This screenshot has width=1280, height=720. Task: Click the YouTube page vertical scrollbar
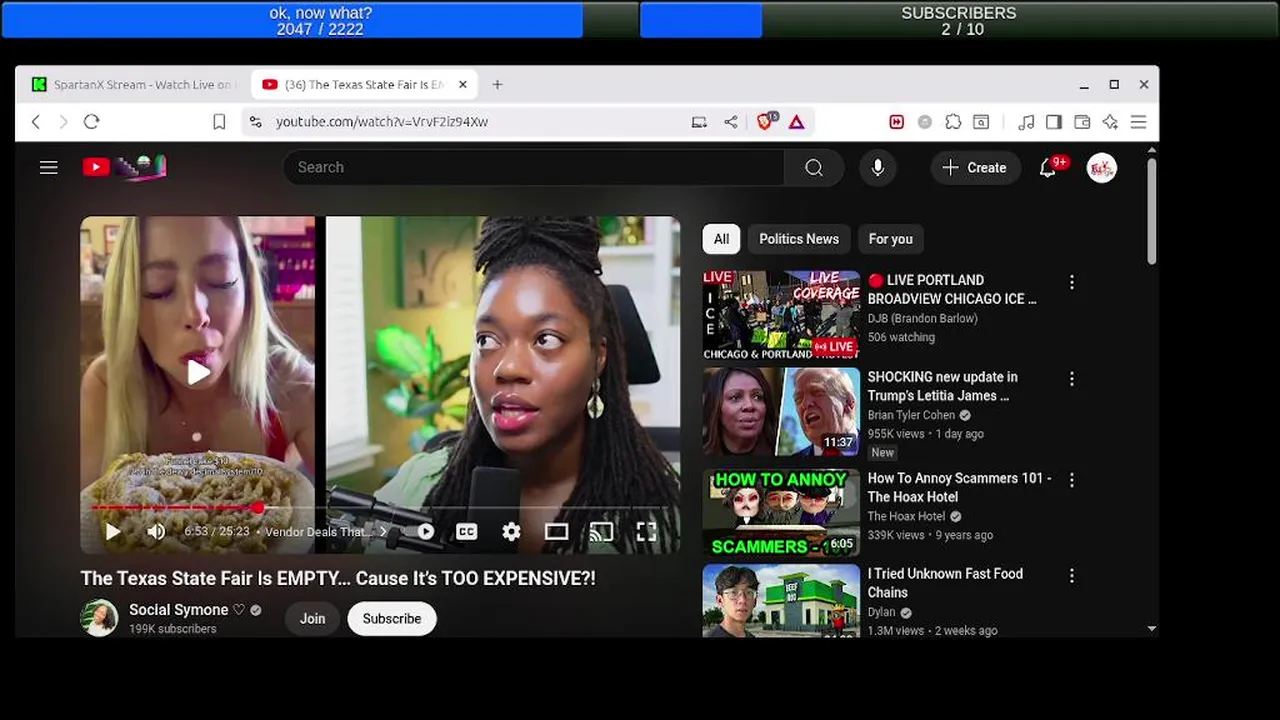(x=1151, y=210)
